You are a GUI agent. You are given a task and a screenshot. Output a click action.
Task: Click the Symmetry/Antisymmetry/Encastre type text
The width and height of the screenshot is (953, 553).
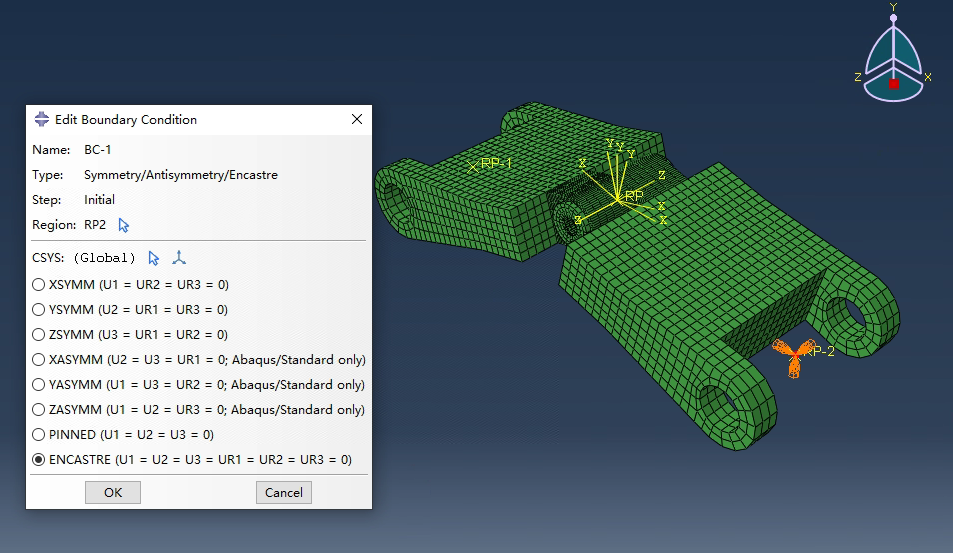[x=181, y=175]
